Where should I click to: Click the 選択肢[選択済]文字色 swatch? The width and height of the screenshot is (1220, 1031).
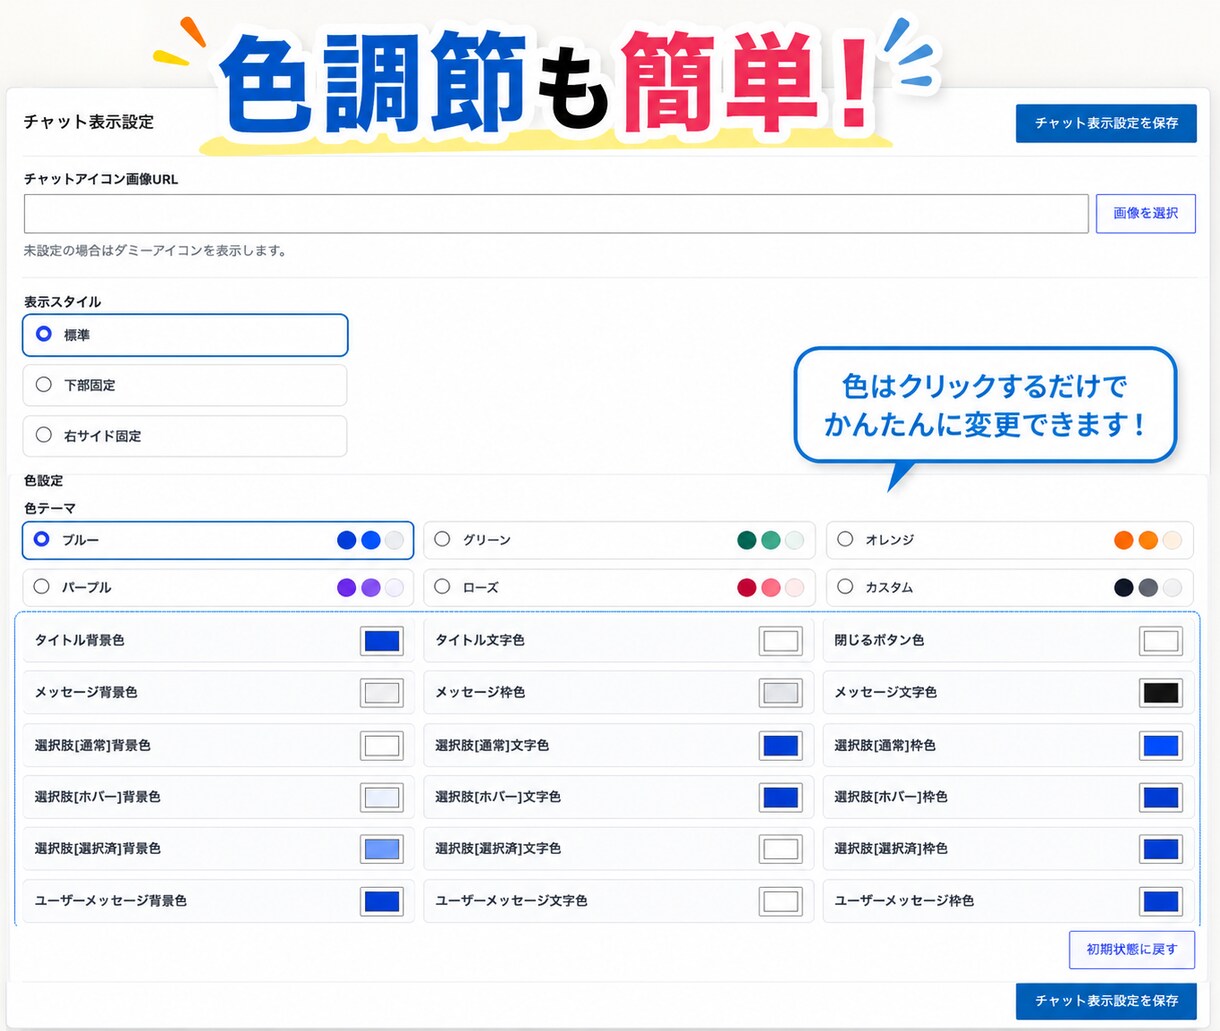coord(781,849)
